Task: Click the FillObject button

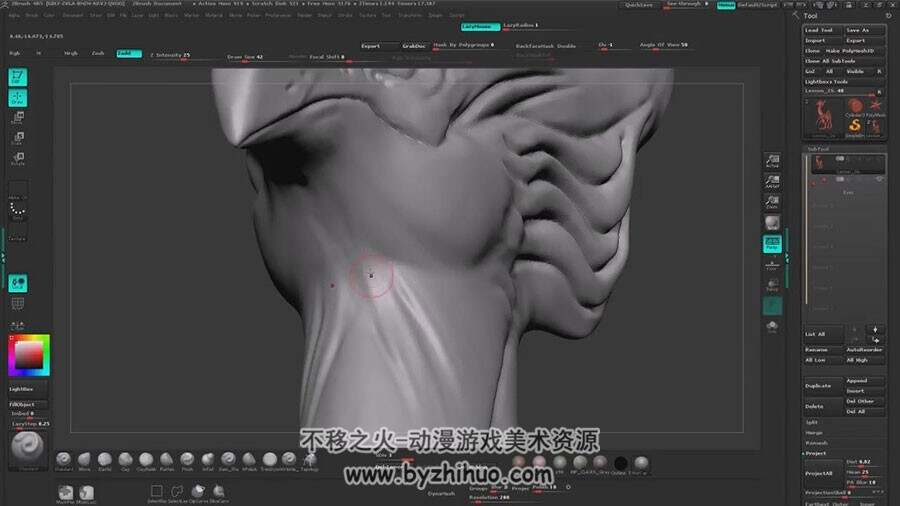Action: click(27, 404)
